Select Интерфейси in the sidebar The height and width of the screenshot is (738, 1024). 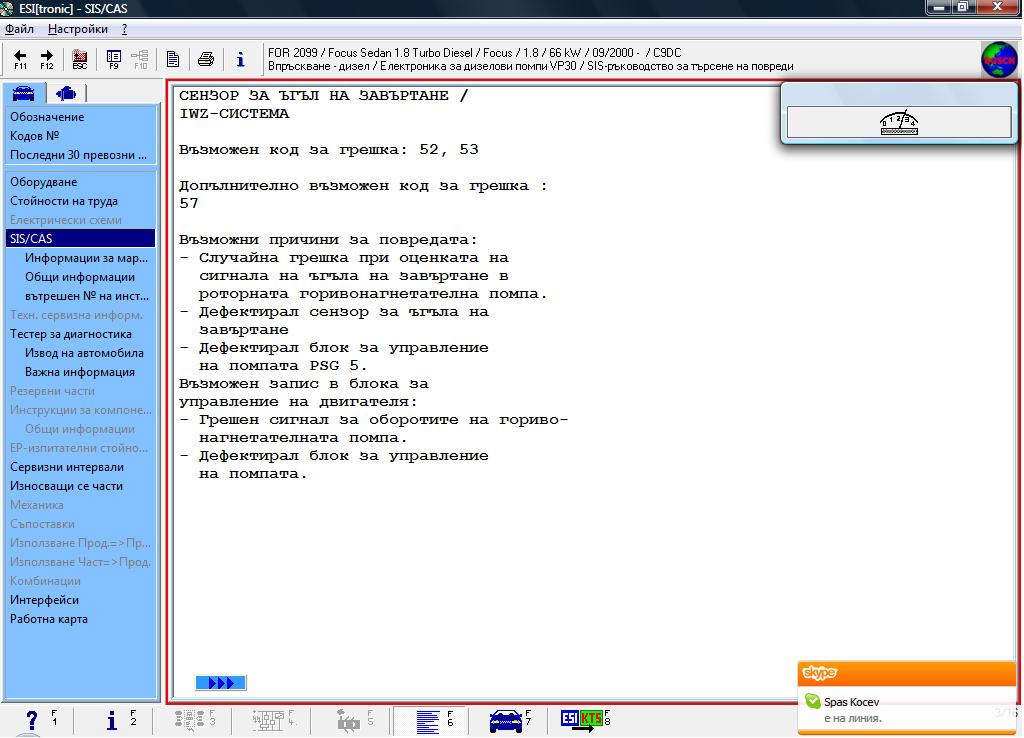click(44, 600)
